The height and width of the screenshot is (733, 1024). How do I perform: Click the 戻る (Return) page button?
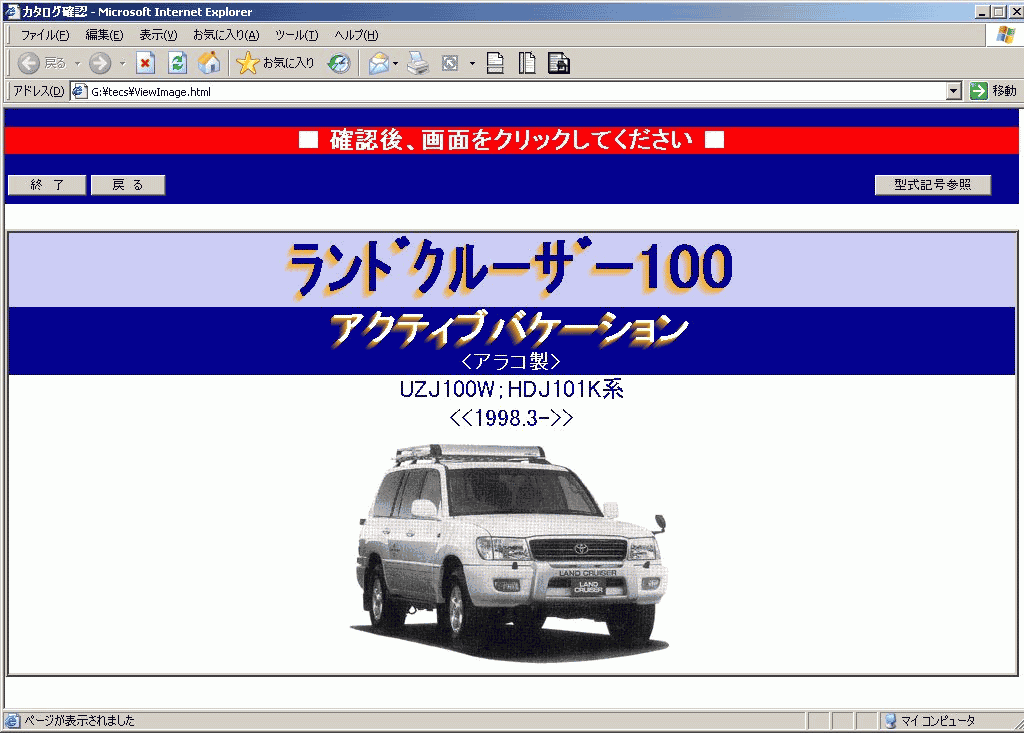(128, 185)
